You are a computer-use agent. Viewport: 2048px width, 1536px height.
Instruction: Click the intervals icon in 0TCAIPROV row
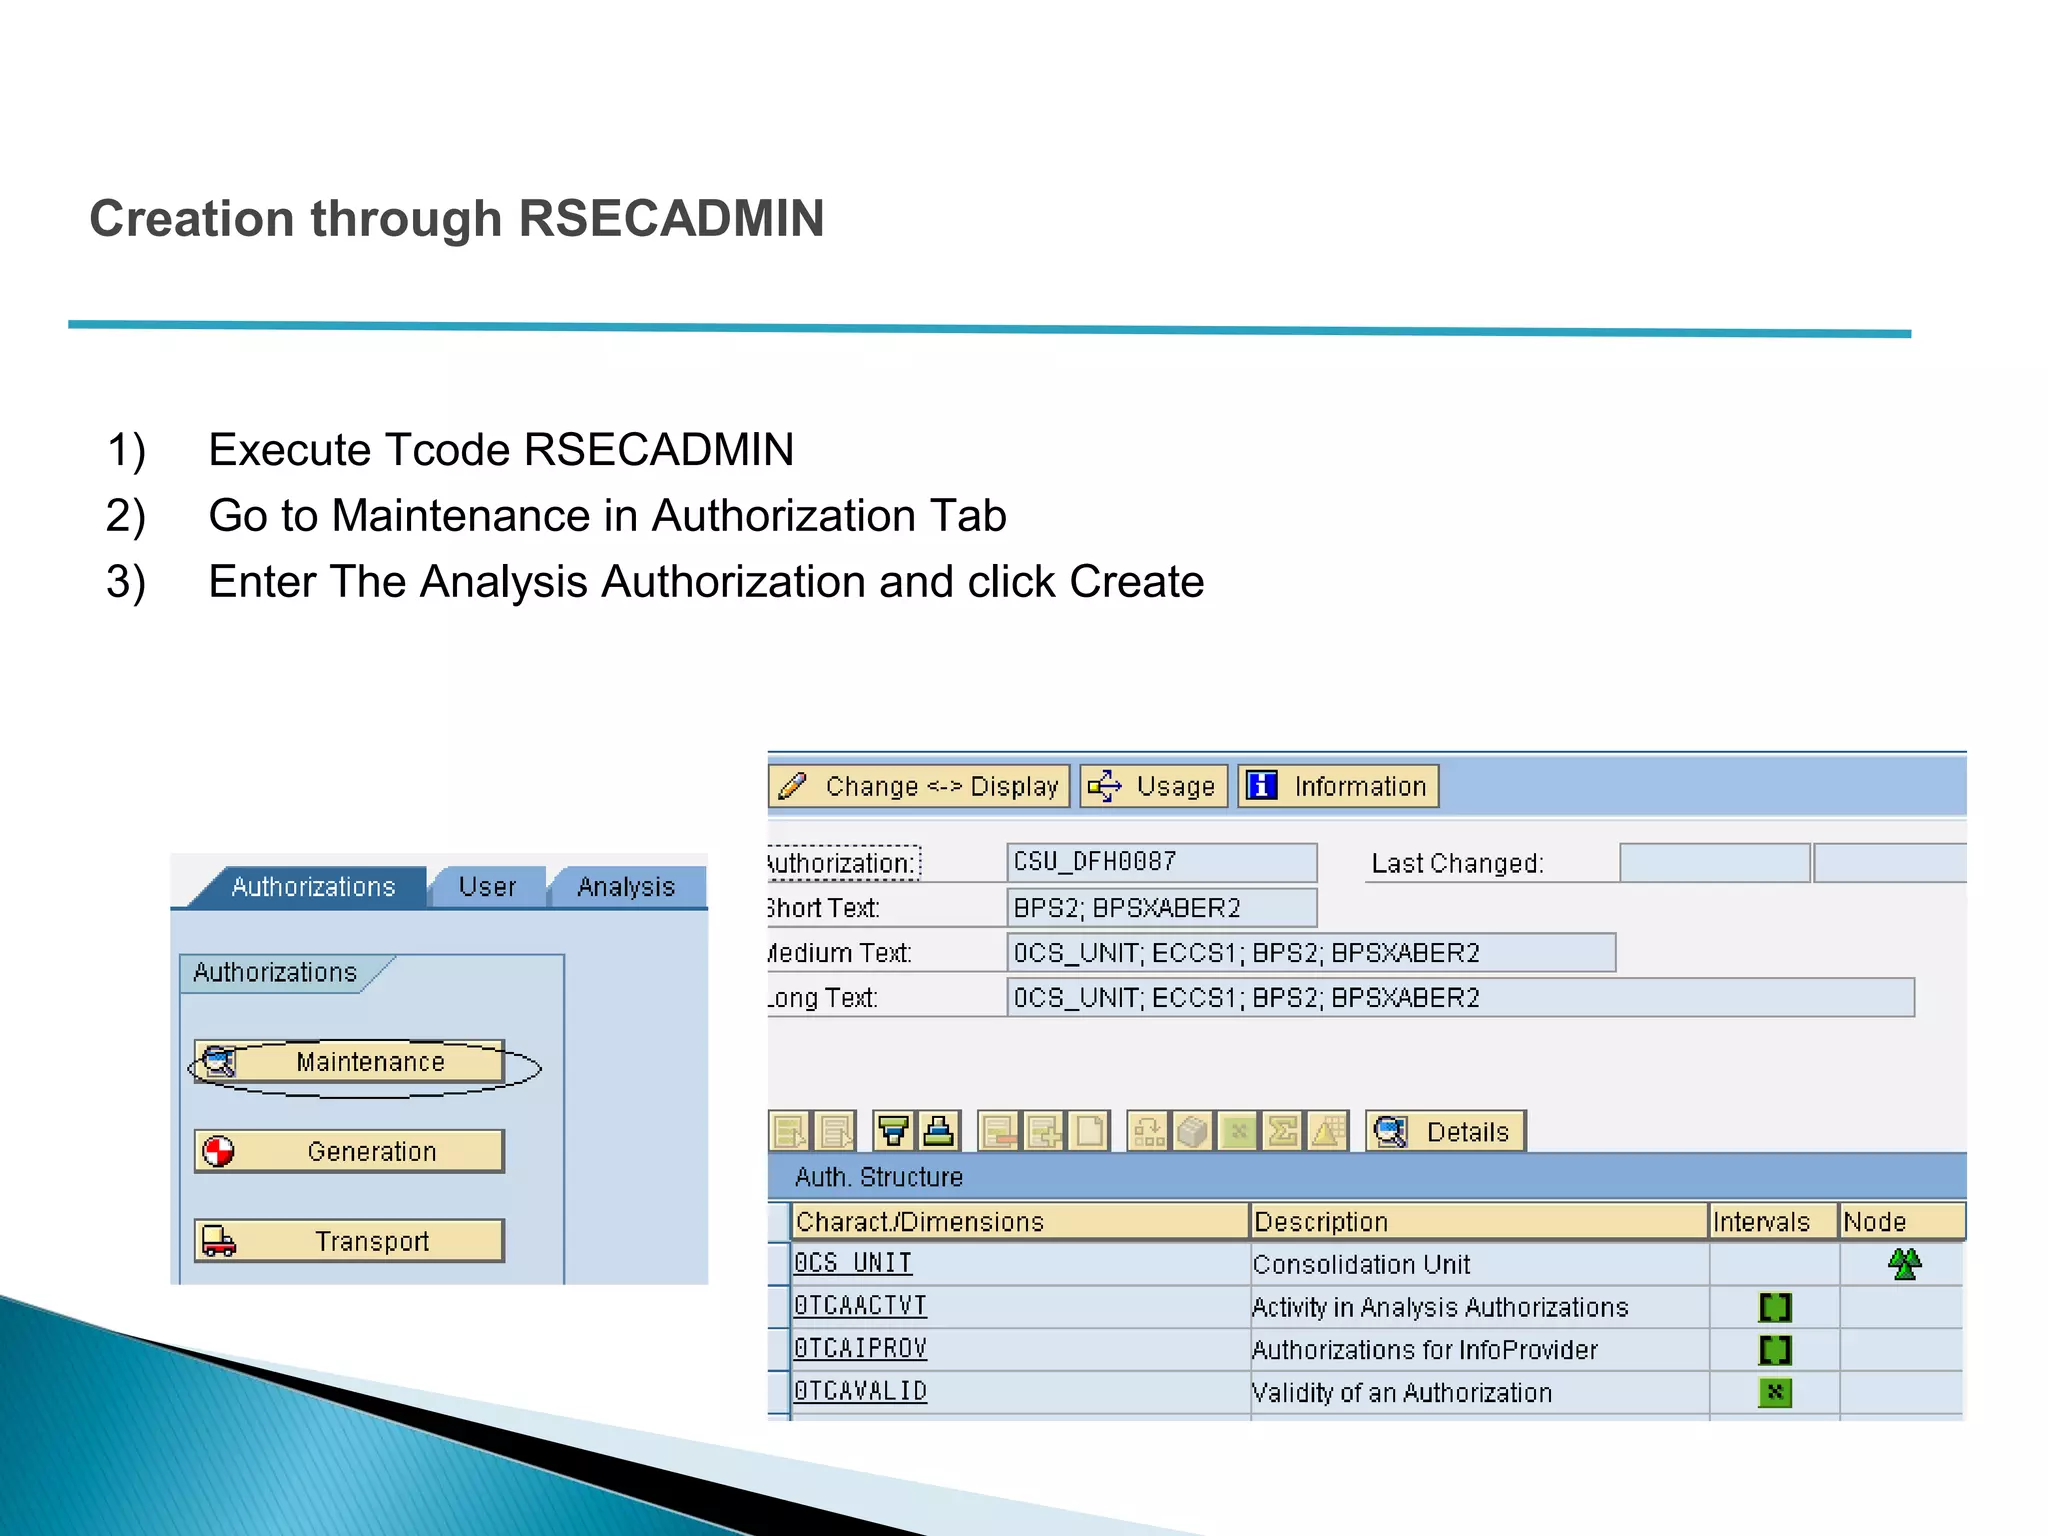1775,1350
